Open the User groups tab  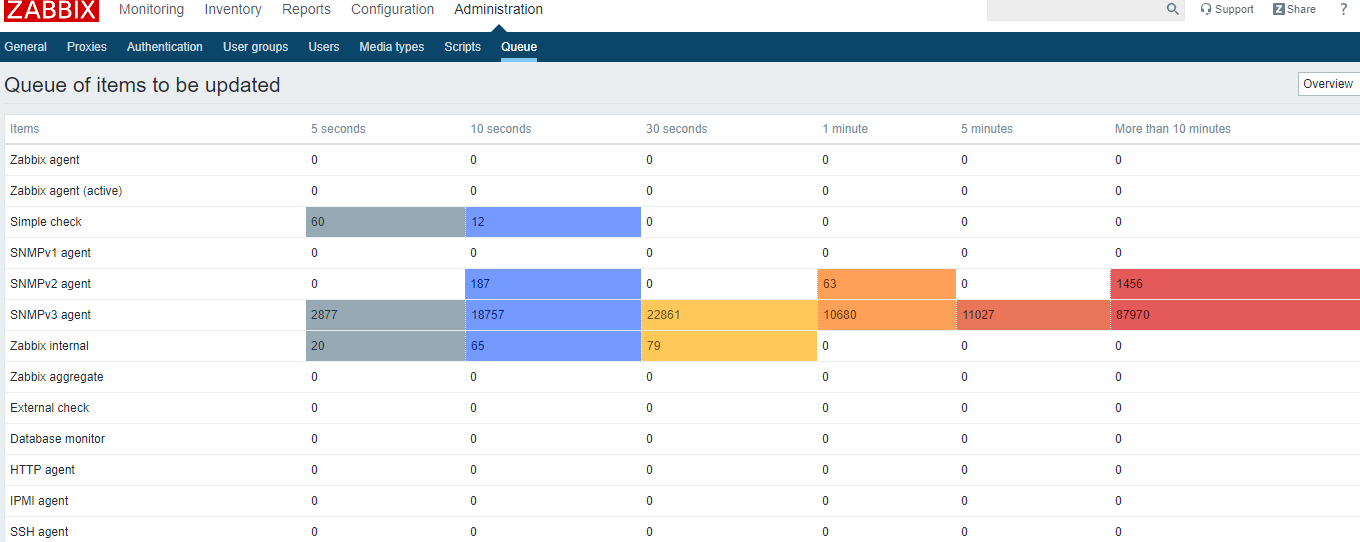255,47
